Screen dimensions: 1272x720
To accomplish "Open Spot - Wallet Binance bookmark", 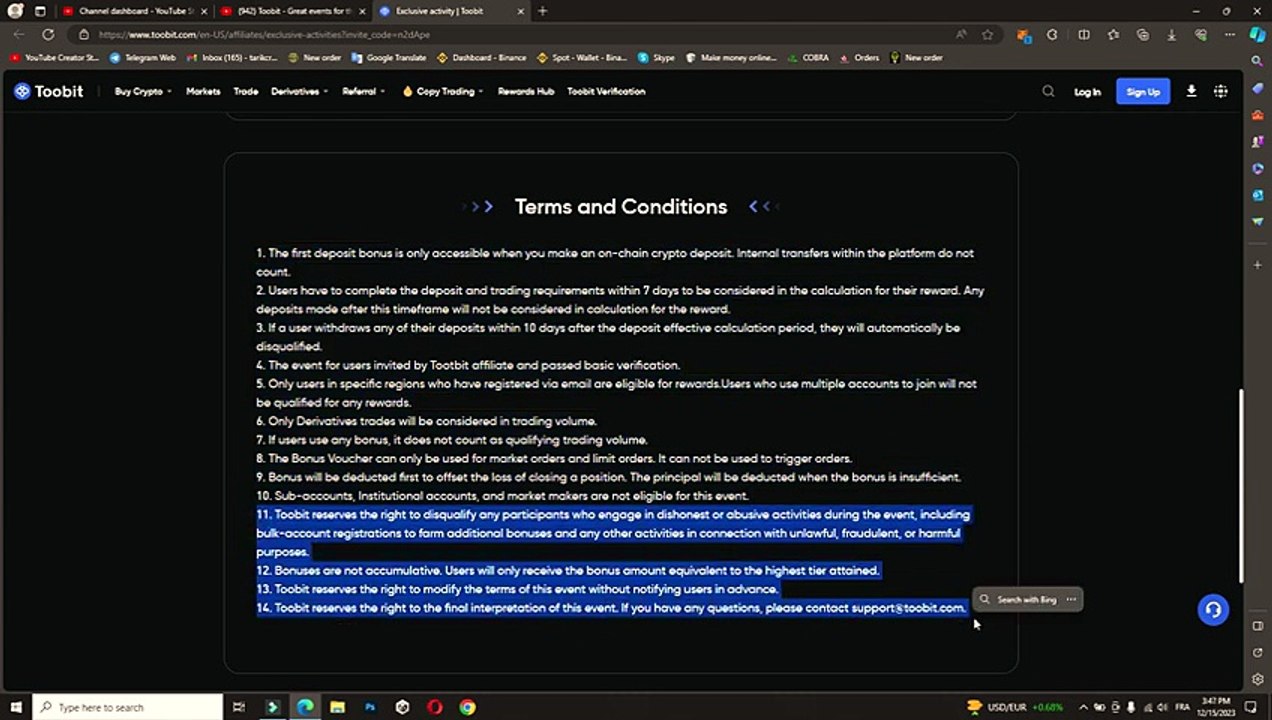I will tap(582, 58).
